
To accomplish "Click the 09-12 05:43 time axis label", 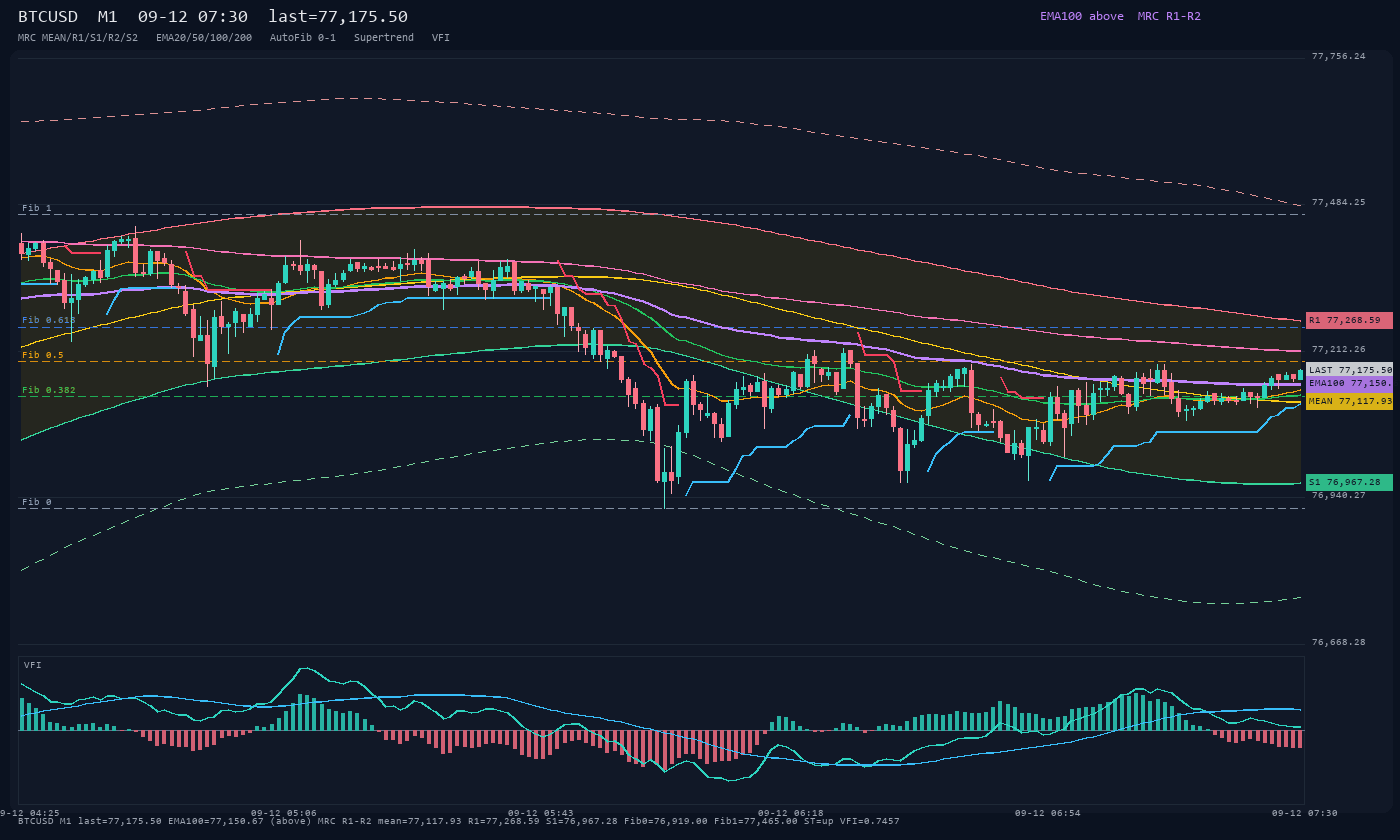I will click(x=541, y=813).
